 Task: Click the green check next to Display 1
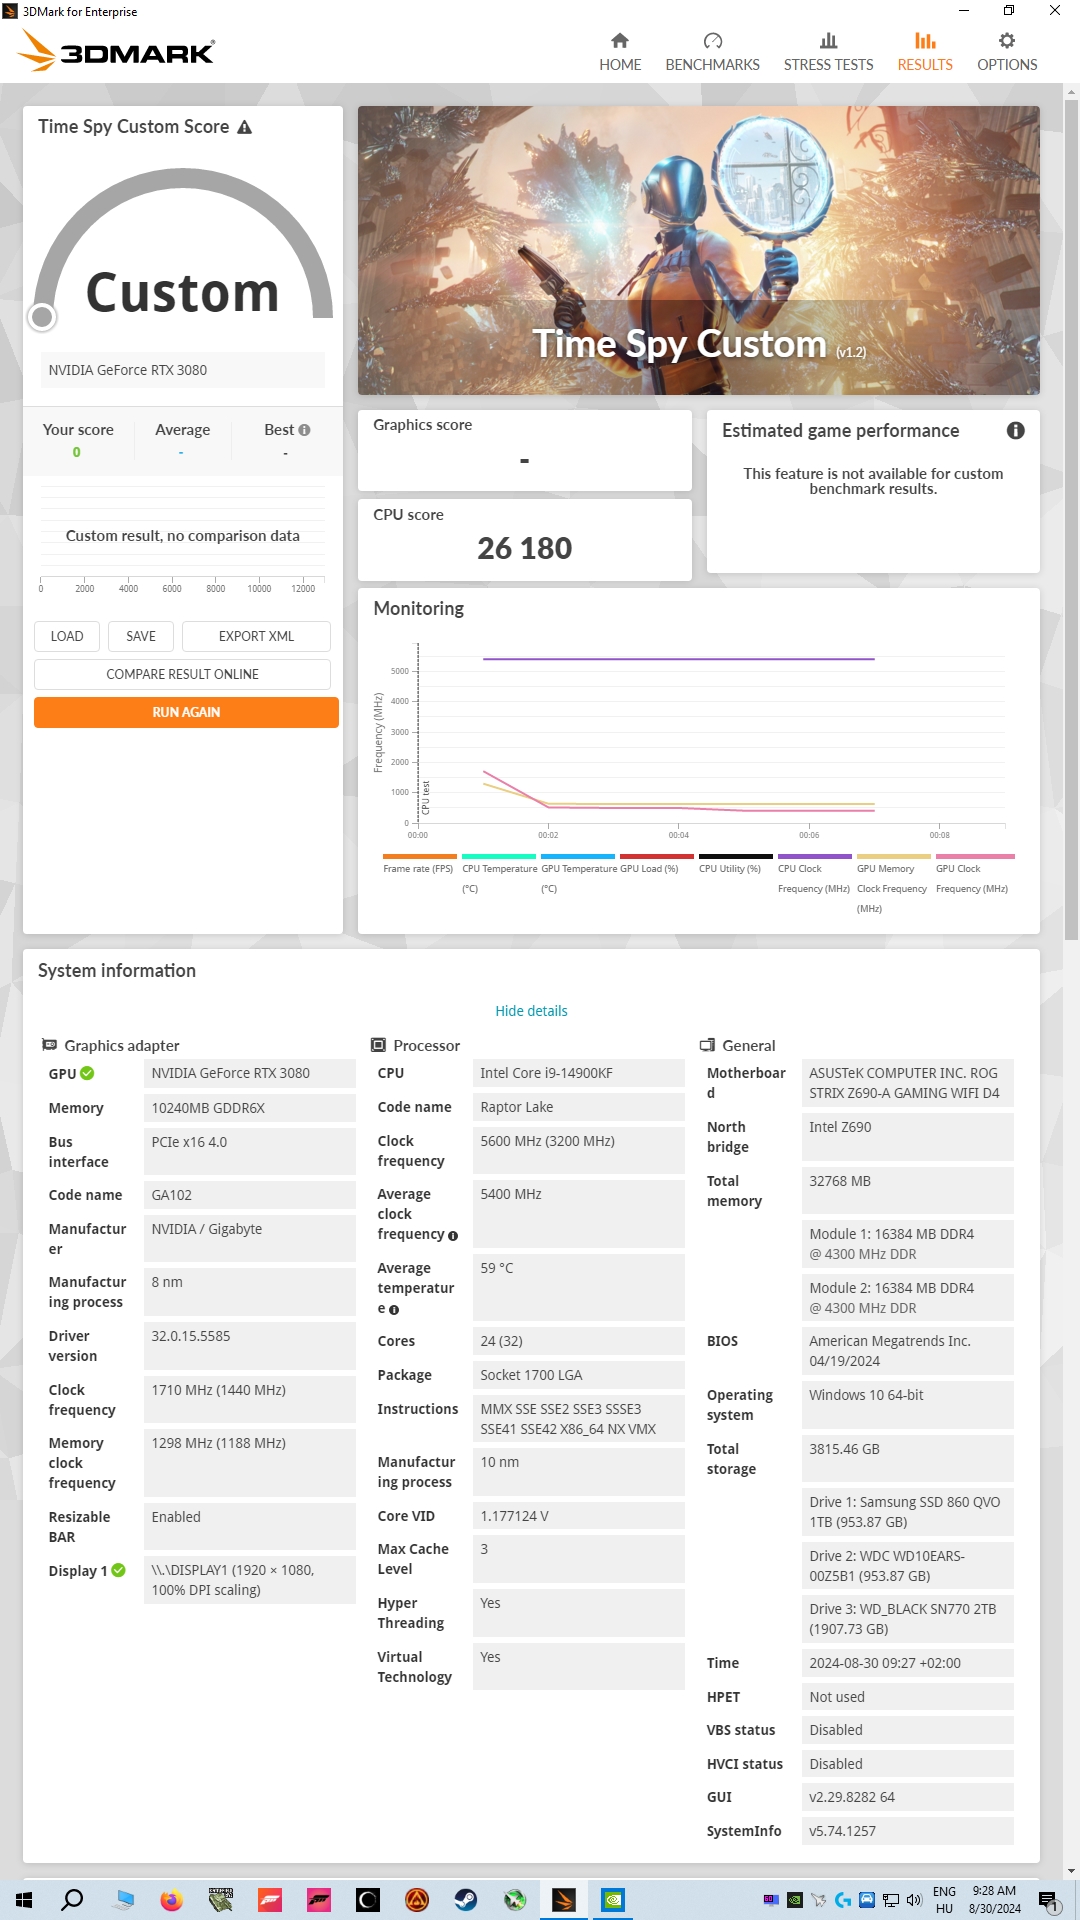[118, 1570]
